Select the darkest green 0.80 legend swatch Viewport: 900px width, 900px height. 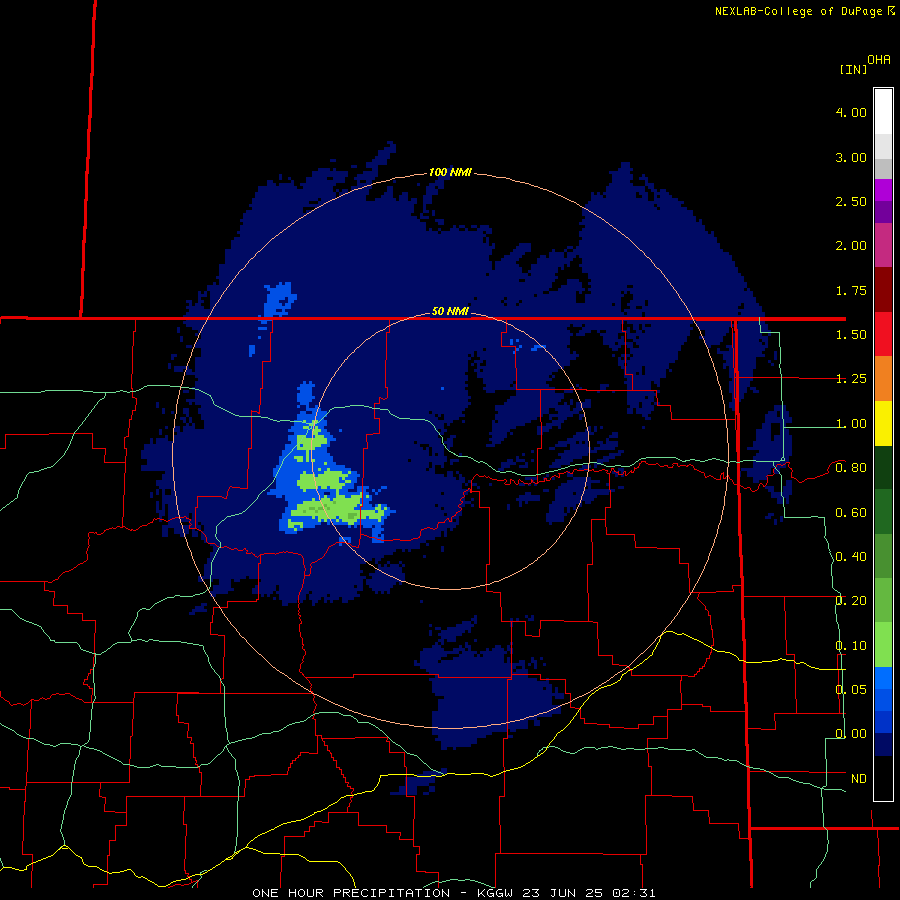tap(883, 467)
